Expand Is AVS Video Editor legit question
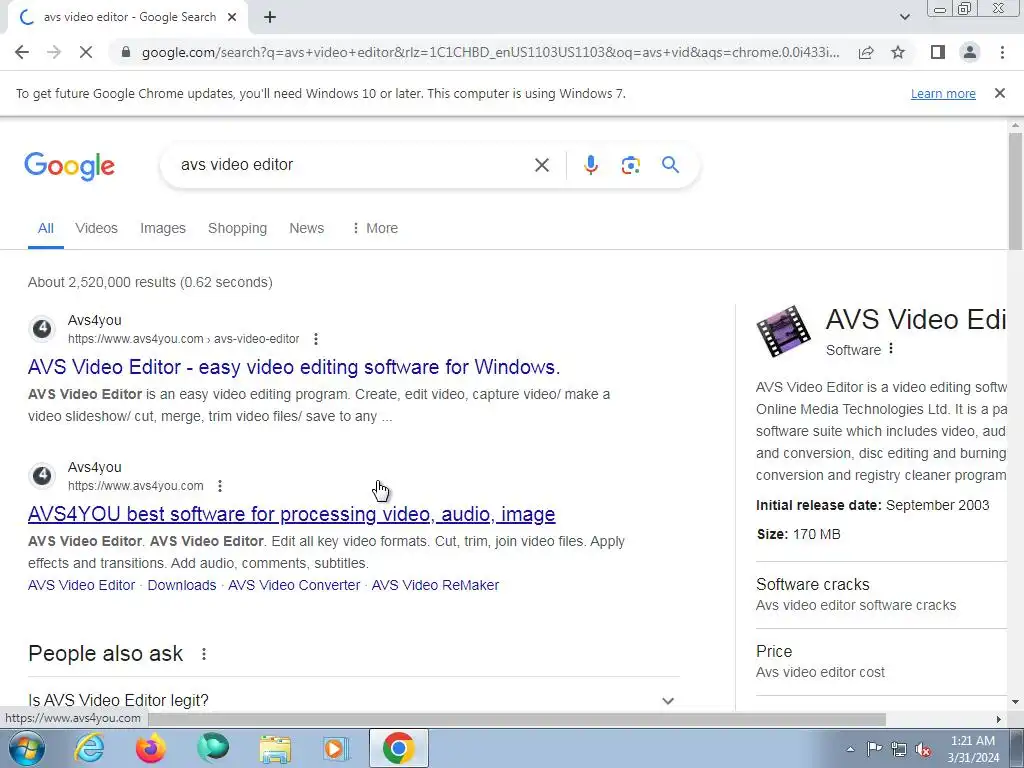This screenshot has width=1024, height=768. tap(353, 700)
